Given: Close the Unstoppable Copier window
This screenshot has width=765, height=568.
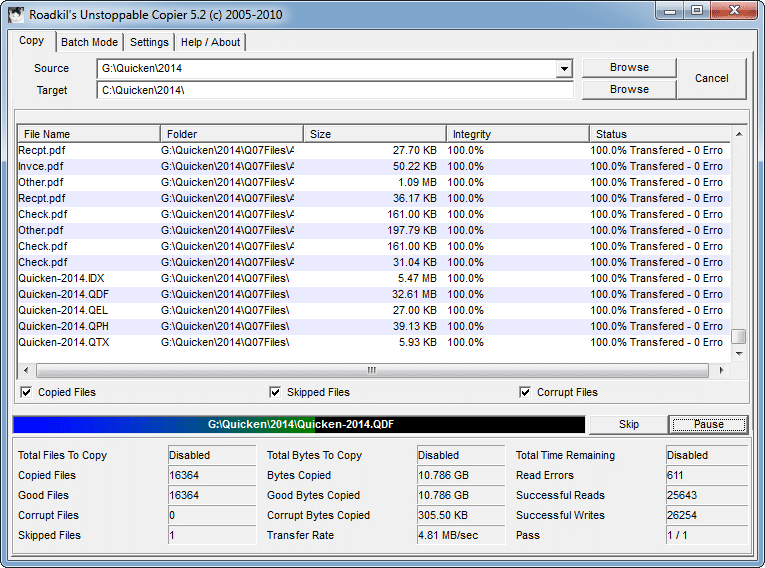Looking at the screenshot, I should pyautogui.click(x=734, y=11).
